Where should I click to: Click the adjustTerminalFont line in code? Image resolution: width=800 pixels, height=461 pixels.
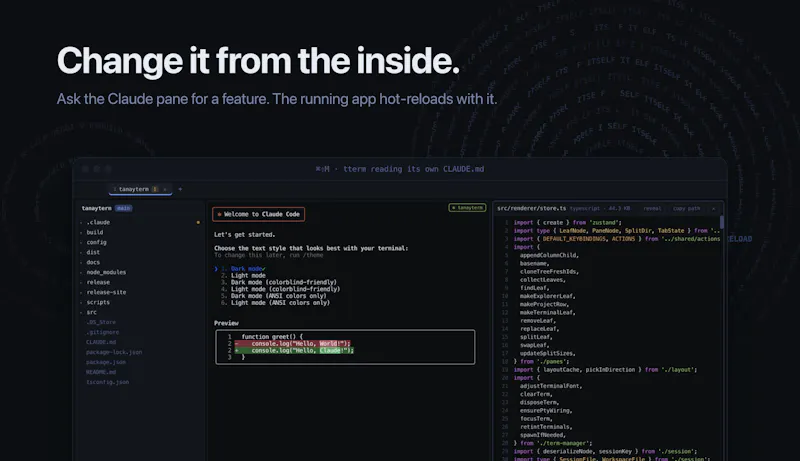pos(551,386)
